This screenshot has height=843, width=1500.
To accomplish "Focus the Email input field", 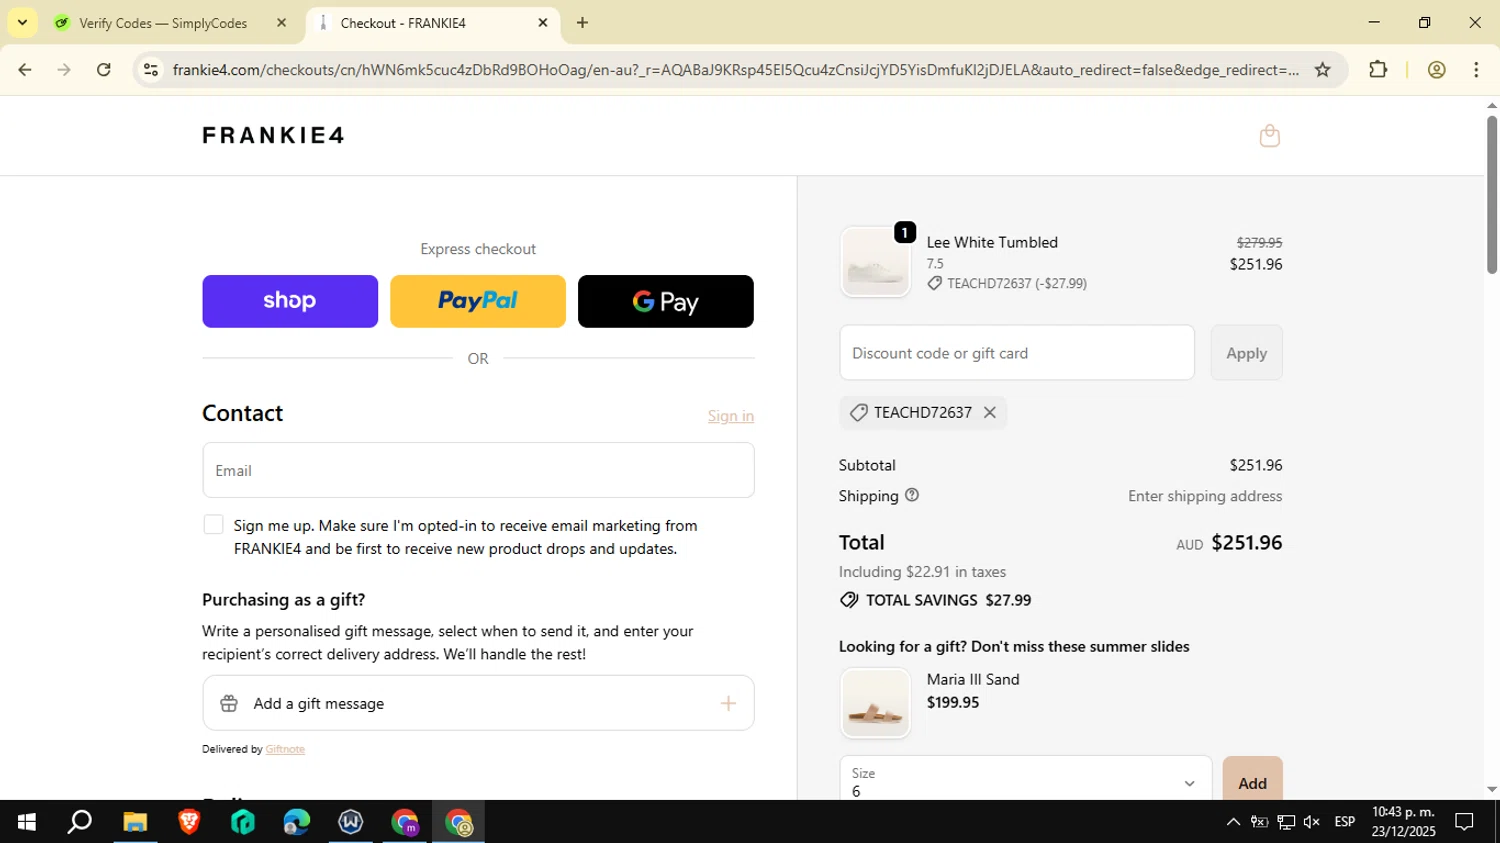I will click(478, 470).
